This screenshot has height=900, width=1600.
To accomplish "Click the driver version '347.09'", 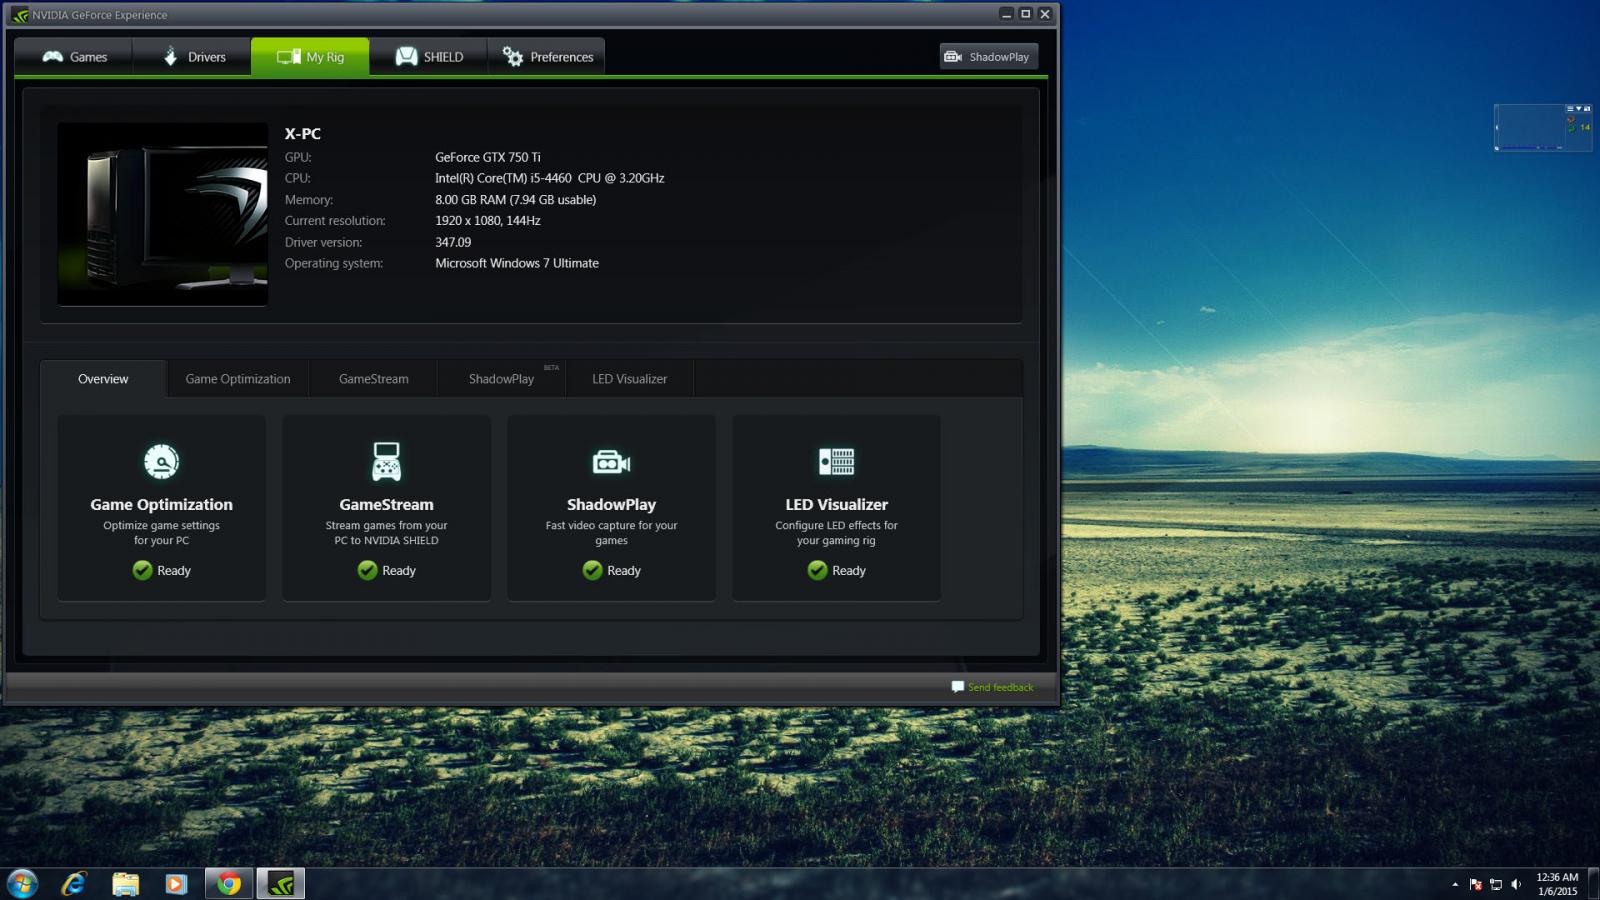I will point(453,242).
